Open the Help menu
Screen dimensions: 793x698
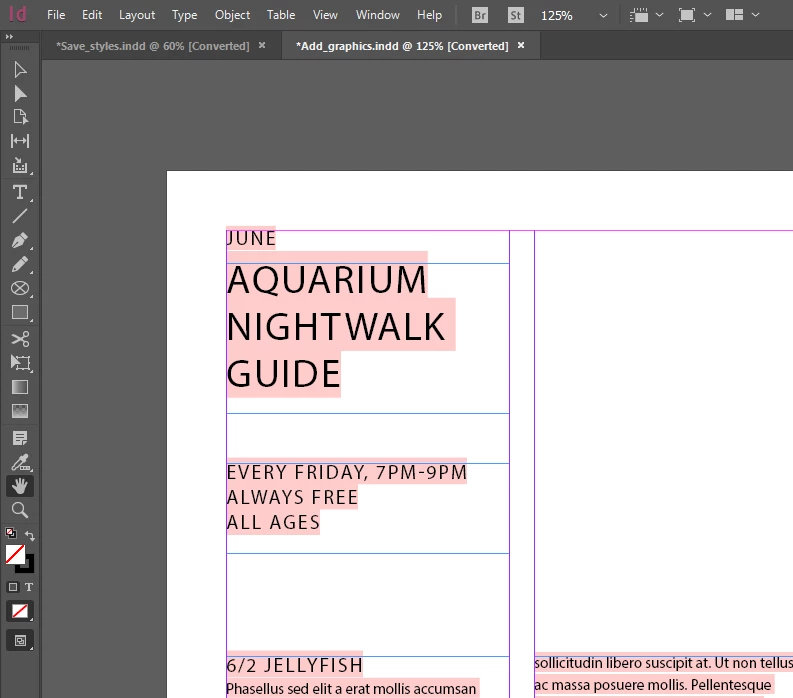tap(429, 15)
